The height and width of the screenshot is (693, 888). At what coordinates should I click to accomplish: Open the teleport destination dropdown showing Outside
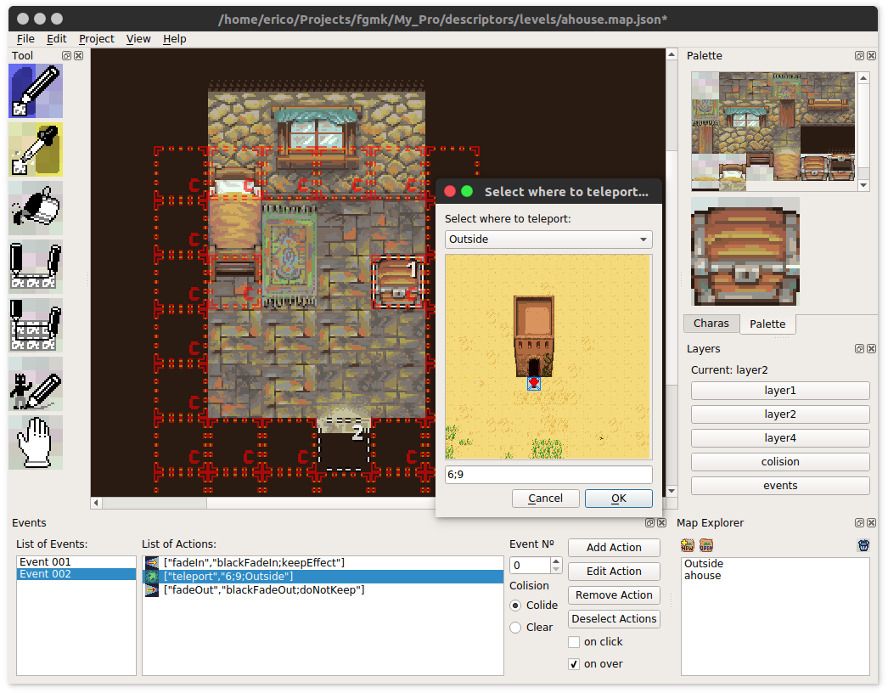pyautogui.click(x=547, y=239)
